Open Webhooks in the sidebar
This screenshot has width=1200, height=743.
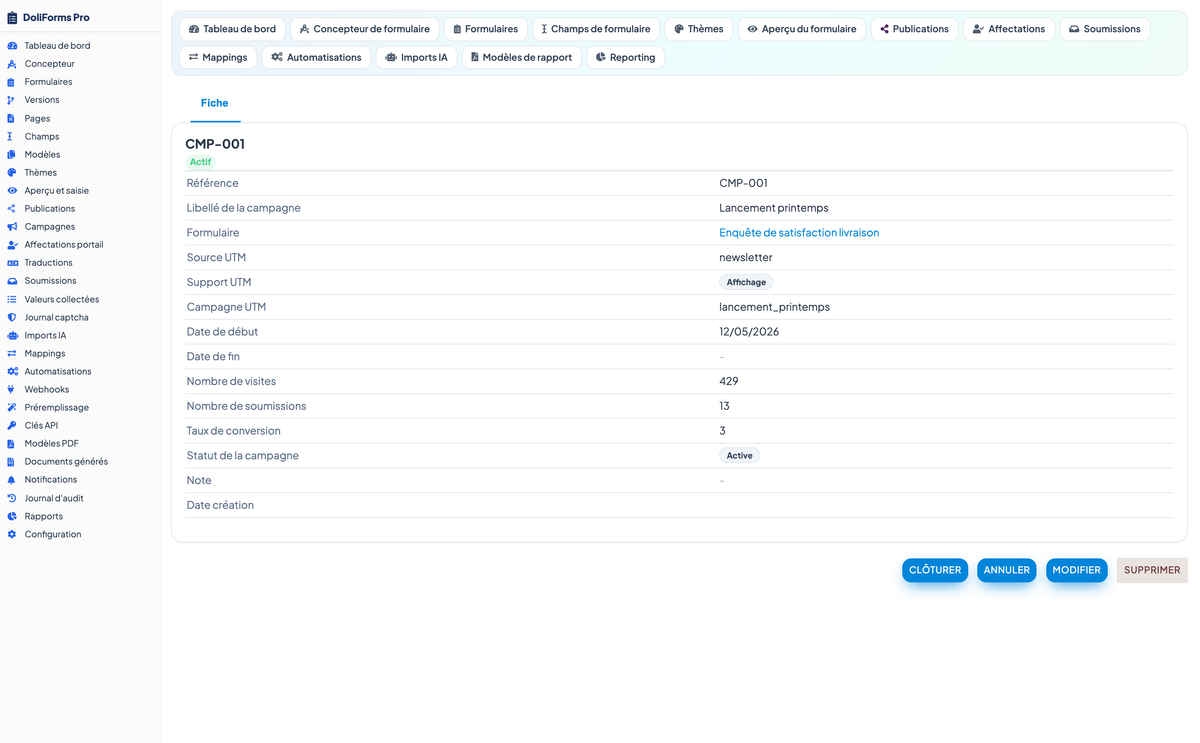(47, 389)
